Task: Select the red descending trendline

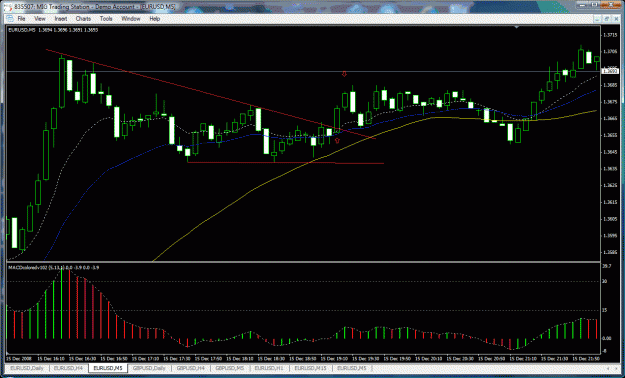Action: [x=211, y=94]
